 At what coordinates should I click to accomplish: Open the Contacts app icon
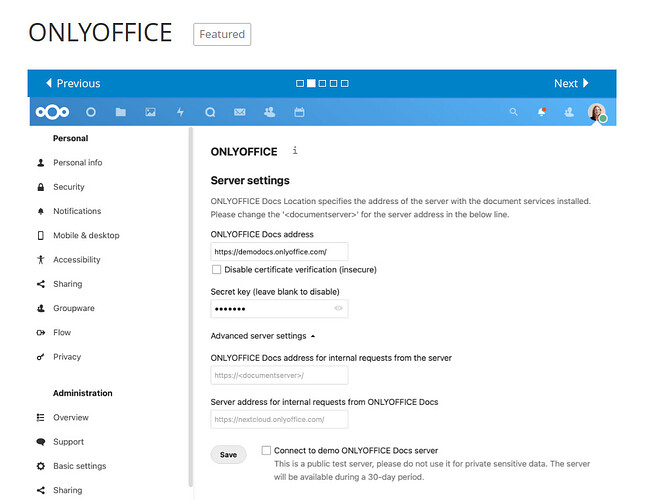pos(269,112)
